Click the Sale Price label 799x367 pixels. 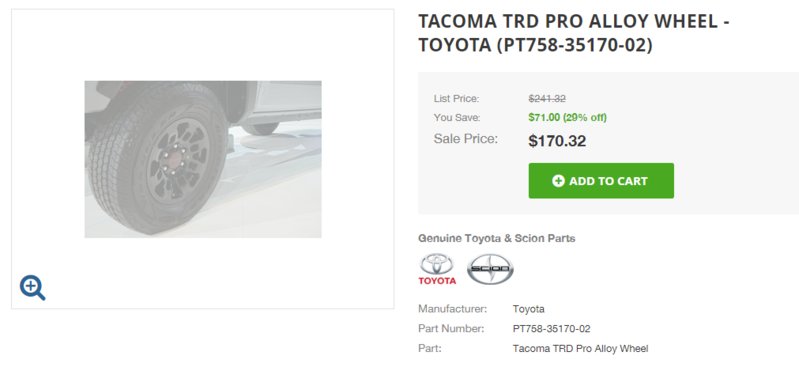point(466,139)
